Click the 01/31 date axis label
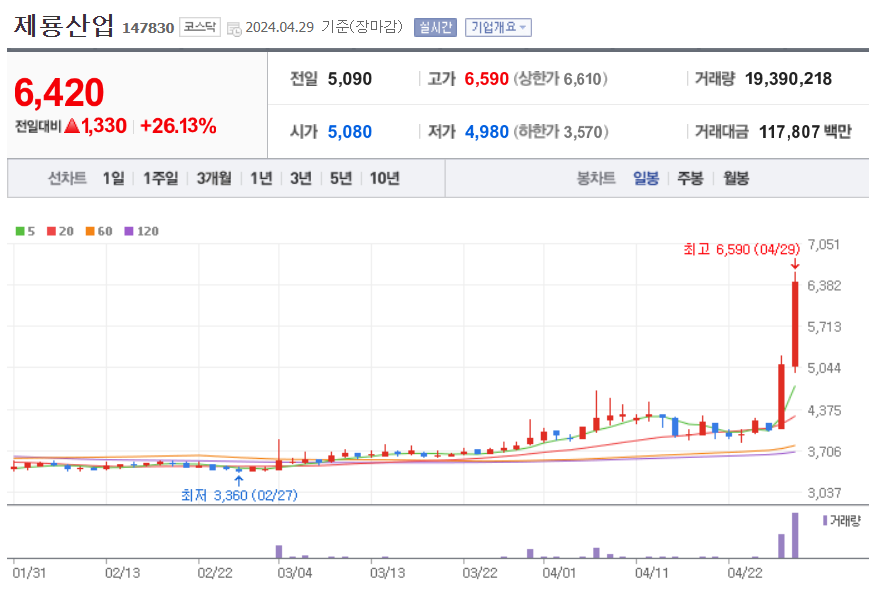This screenshot has height=601, width=869. [x=29, y=573]
